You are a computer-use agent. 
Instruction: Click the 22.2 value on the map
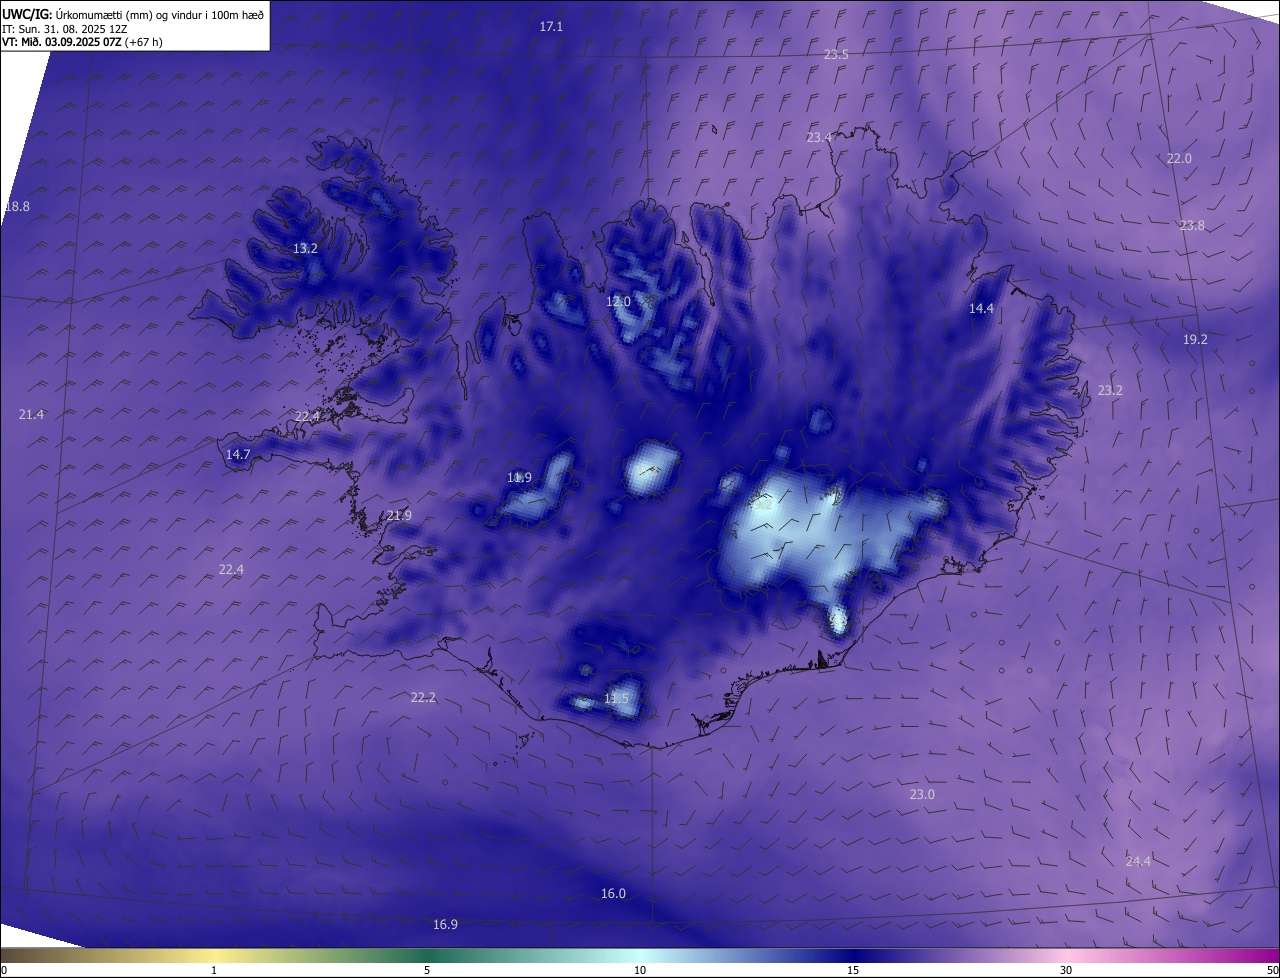coord(423,698)
